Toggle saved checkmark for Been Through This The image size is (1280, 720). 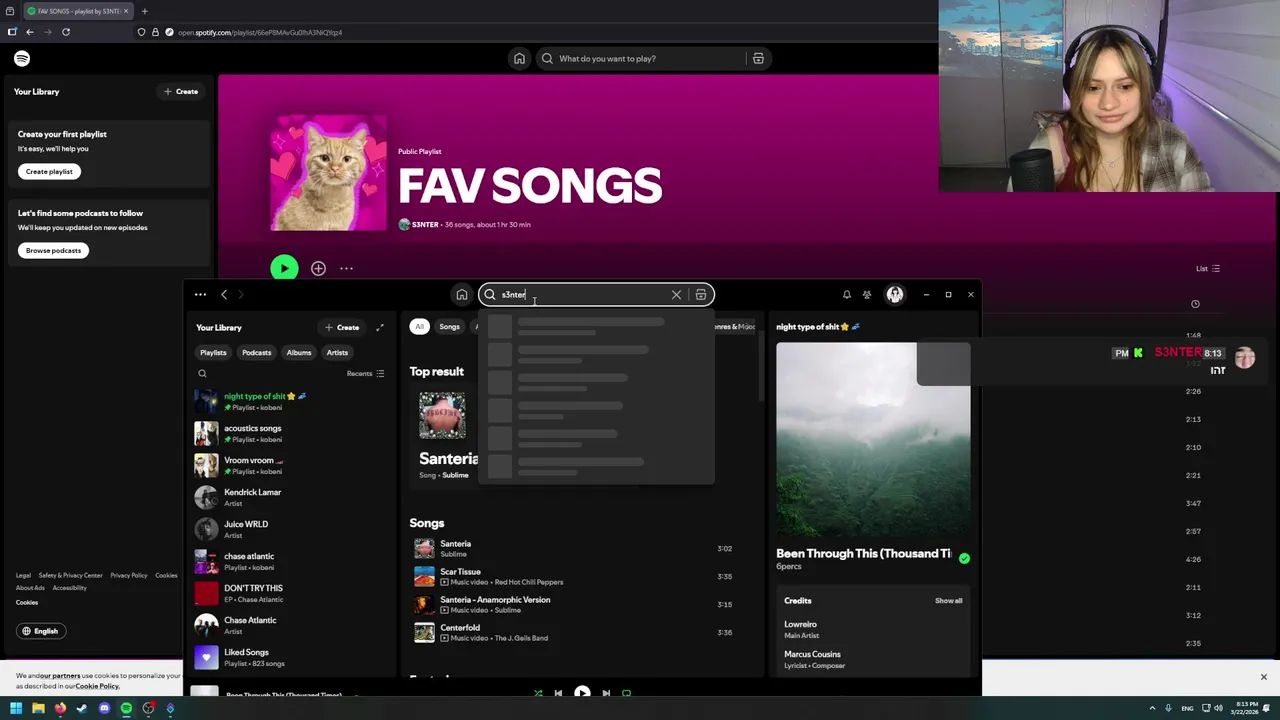tap(964, 558)
